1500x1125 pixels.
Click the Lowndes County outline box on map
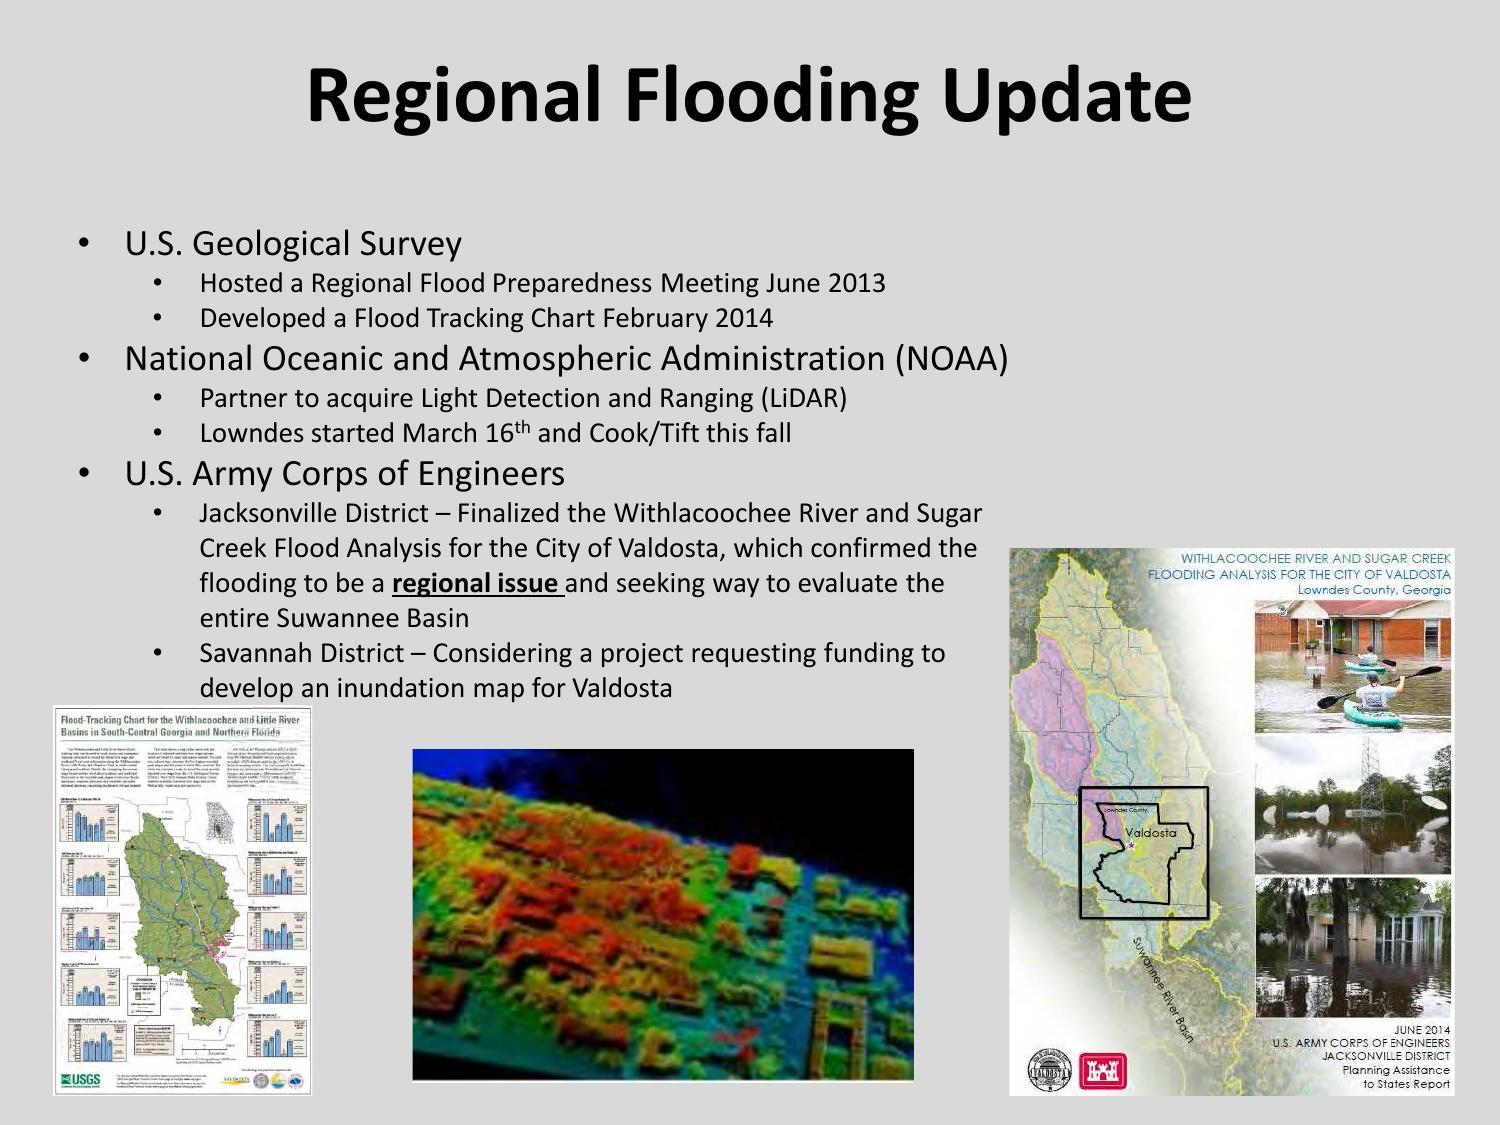pyautogui.click(x=1144, y=852)
